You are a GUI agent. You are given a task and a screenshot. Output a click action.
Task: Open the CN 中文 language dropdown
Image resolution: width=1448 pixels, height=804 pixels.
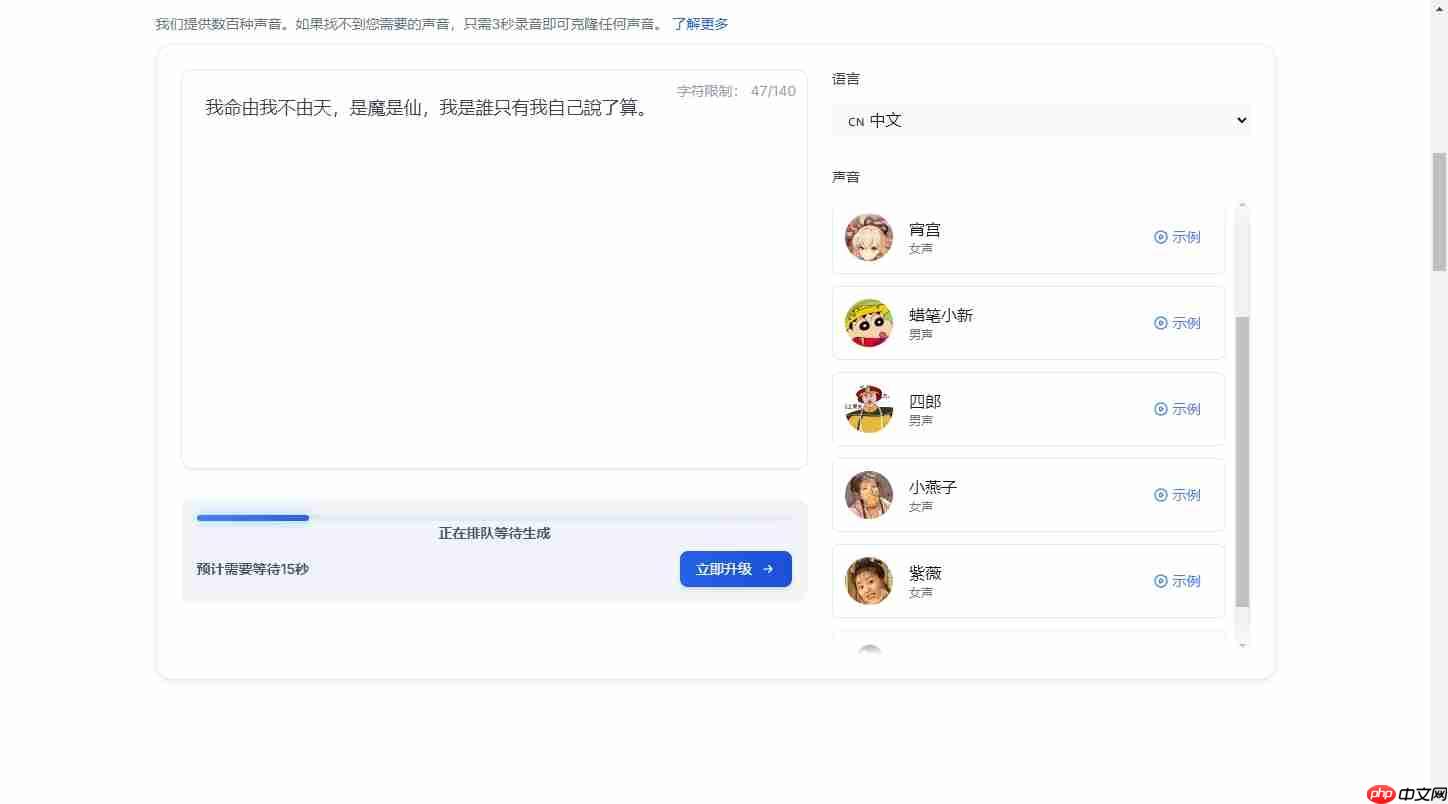coord(1041,120)
